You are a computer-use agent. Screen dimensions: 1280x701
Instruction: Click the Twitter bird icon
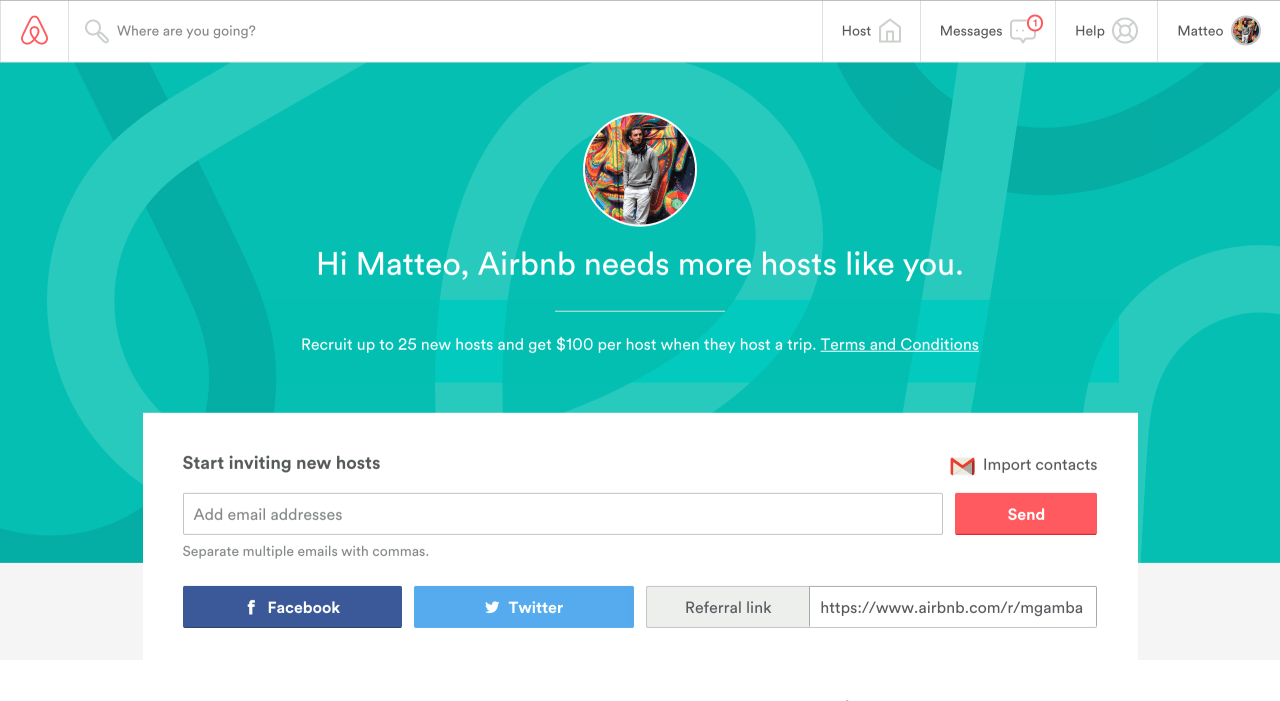(491, 606)
